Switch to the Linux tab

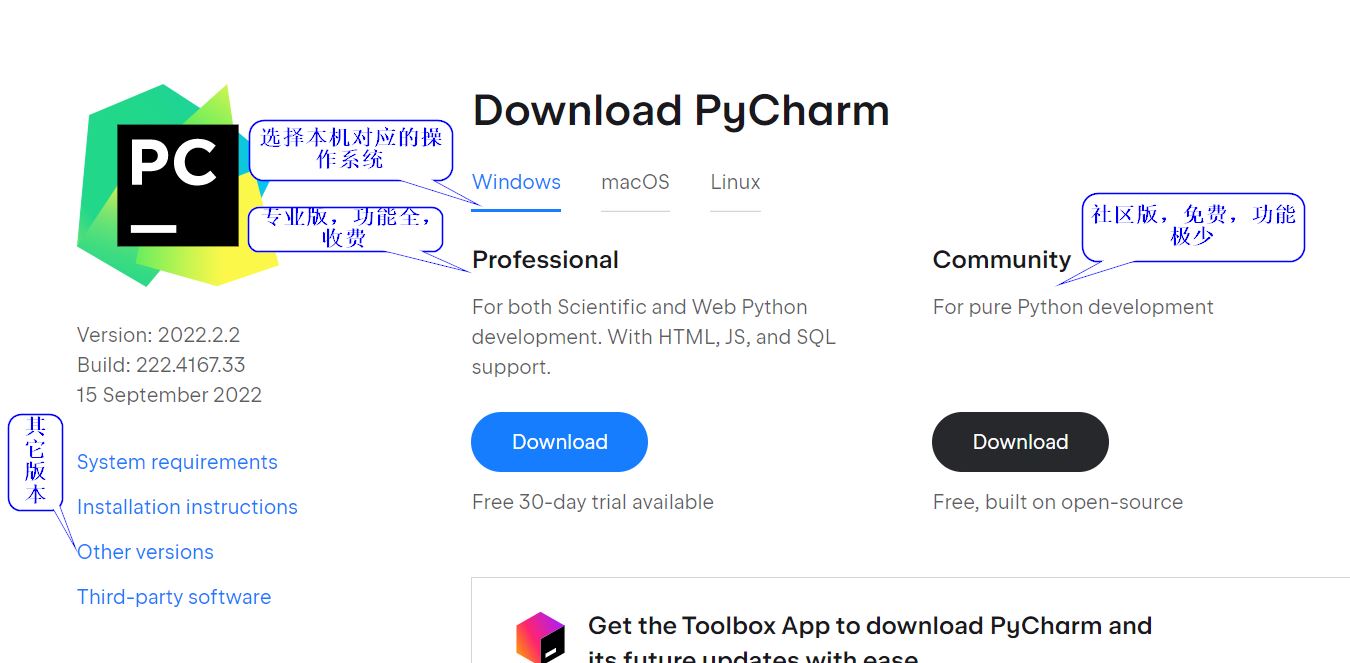[735, 182]
